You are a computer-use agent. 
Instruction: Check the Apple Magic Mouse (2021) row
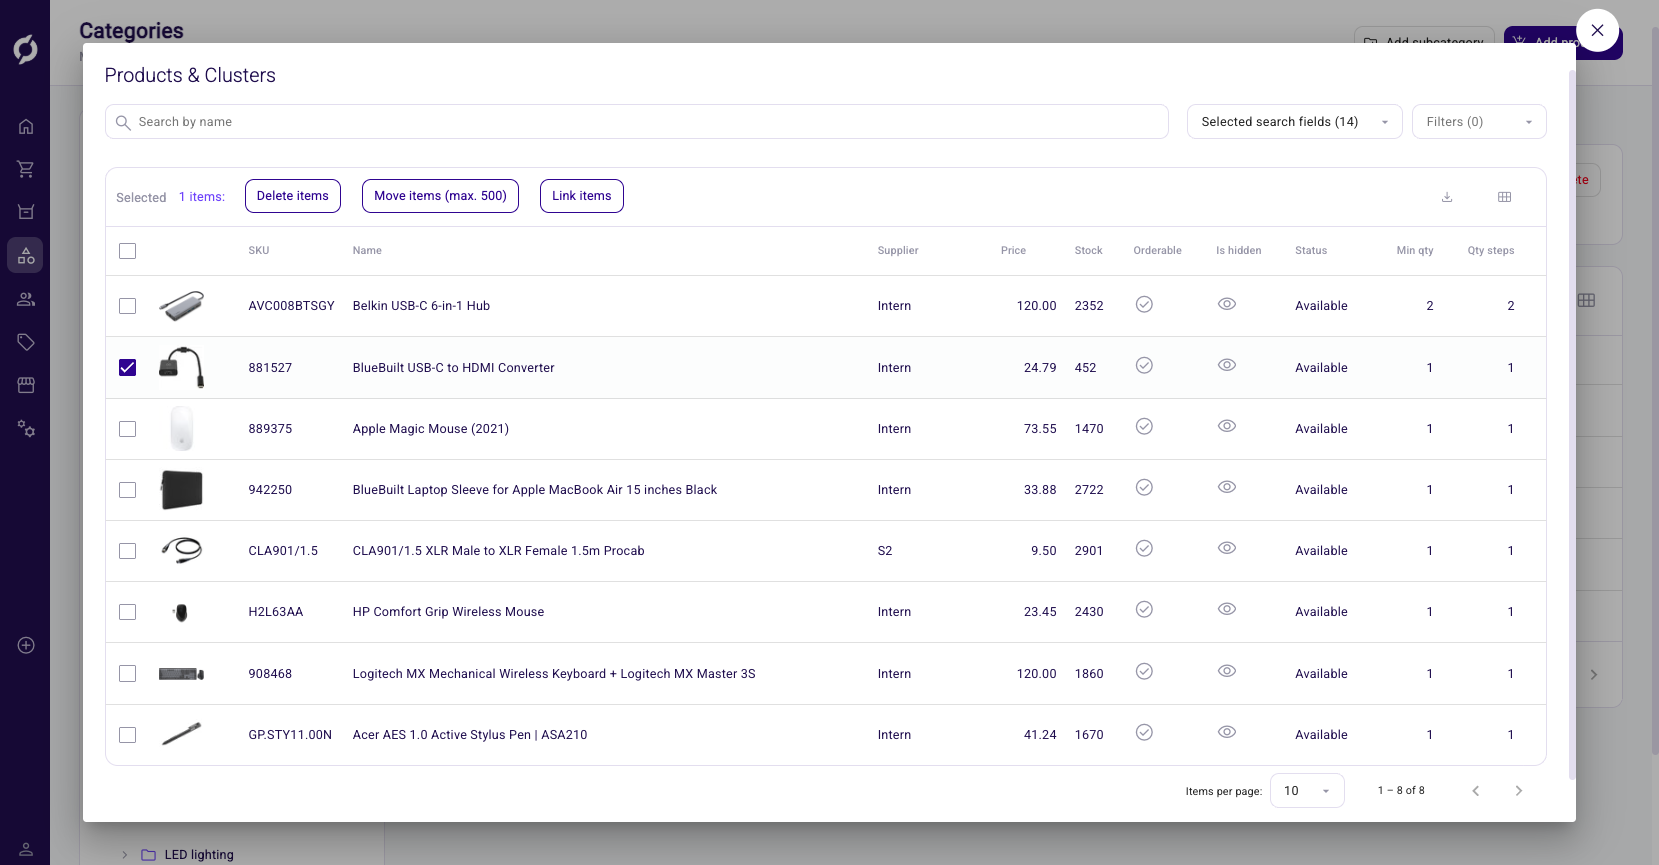pyautogui.click(x=127, y=429)
